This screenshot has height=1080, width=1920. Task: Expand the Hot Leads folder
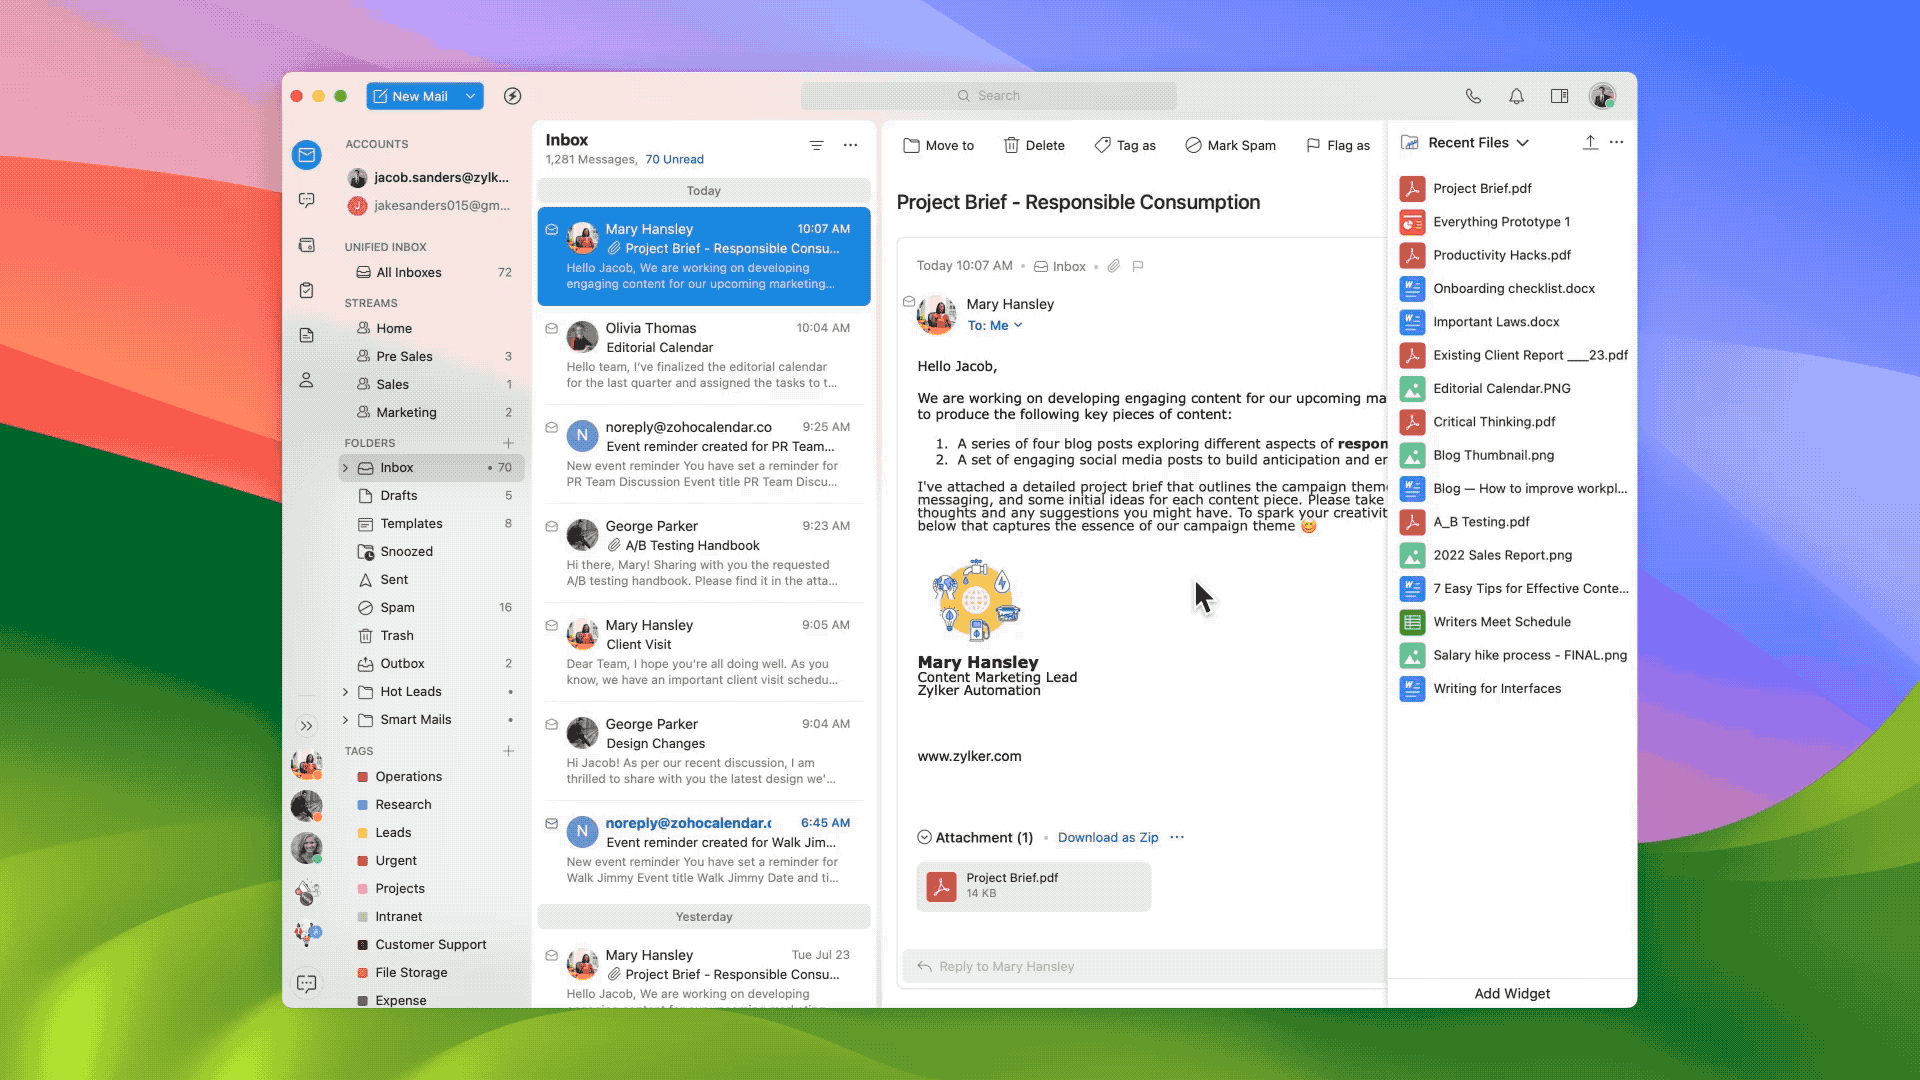click(345, 692)
